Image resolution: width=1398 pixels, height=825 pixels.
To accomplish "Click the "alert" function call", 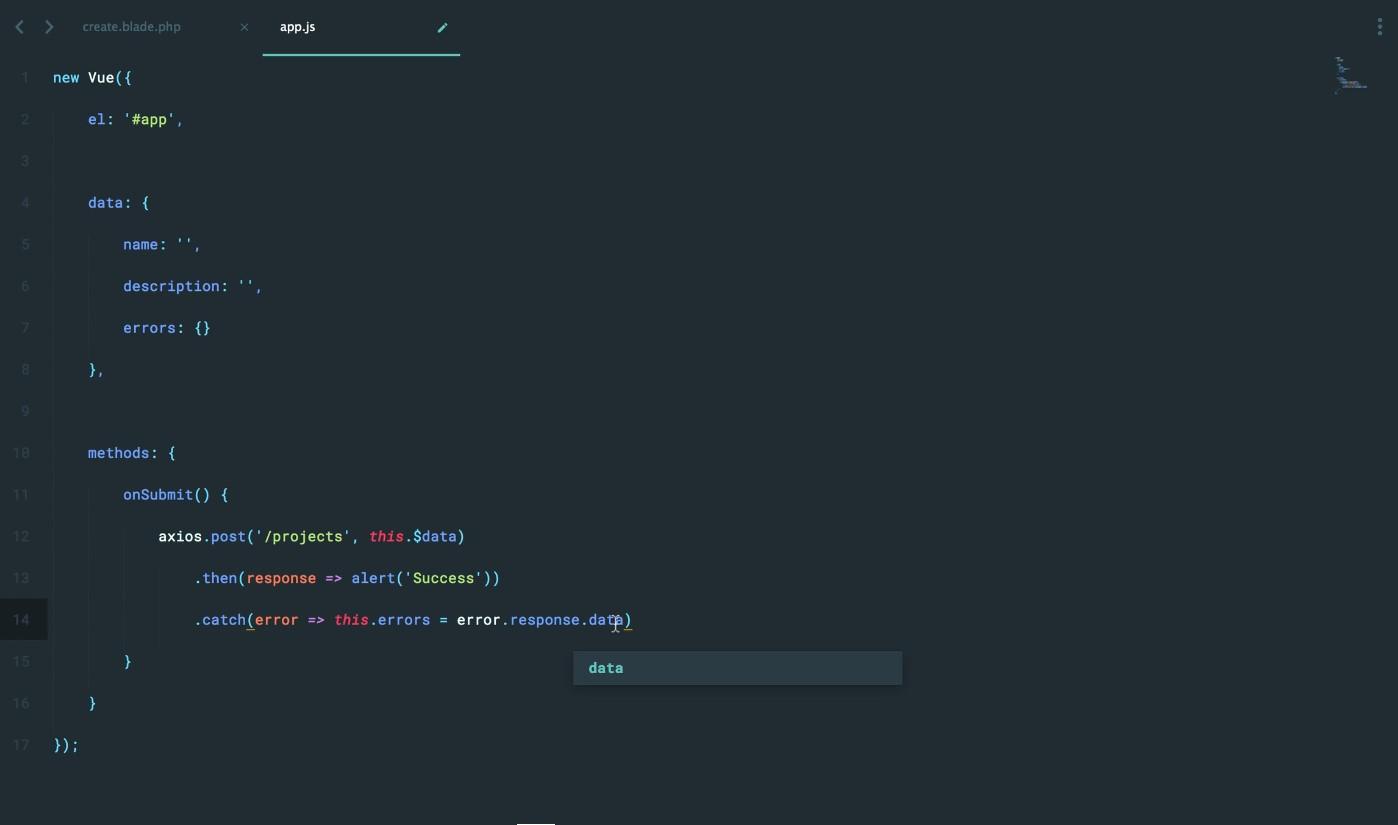I will click(373, 579).
